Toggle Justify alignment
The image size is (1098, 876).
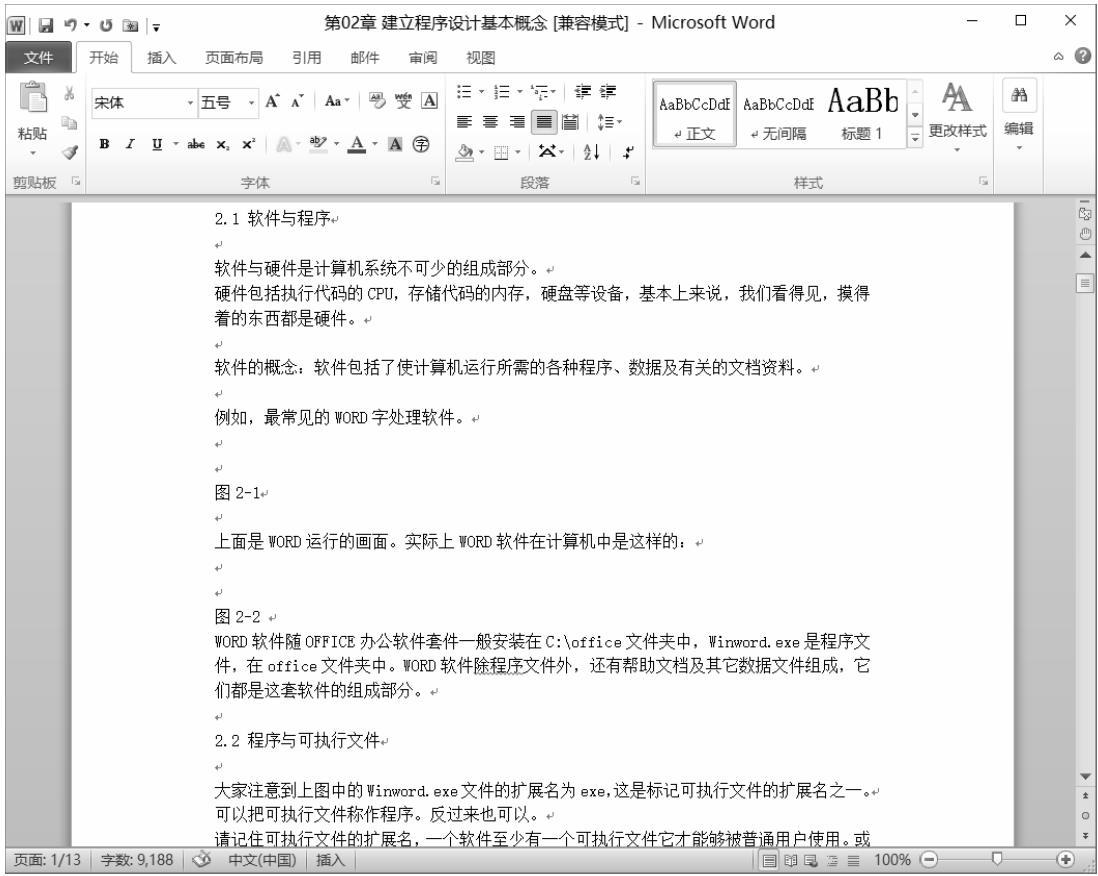coord(544,122)
